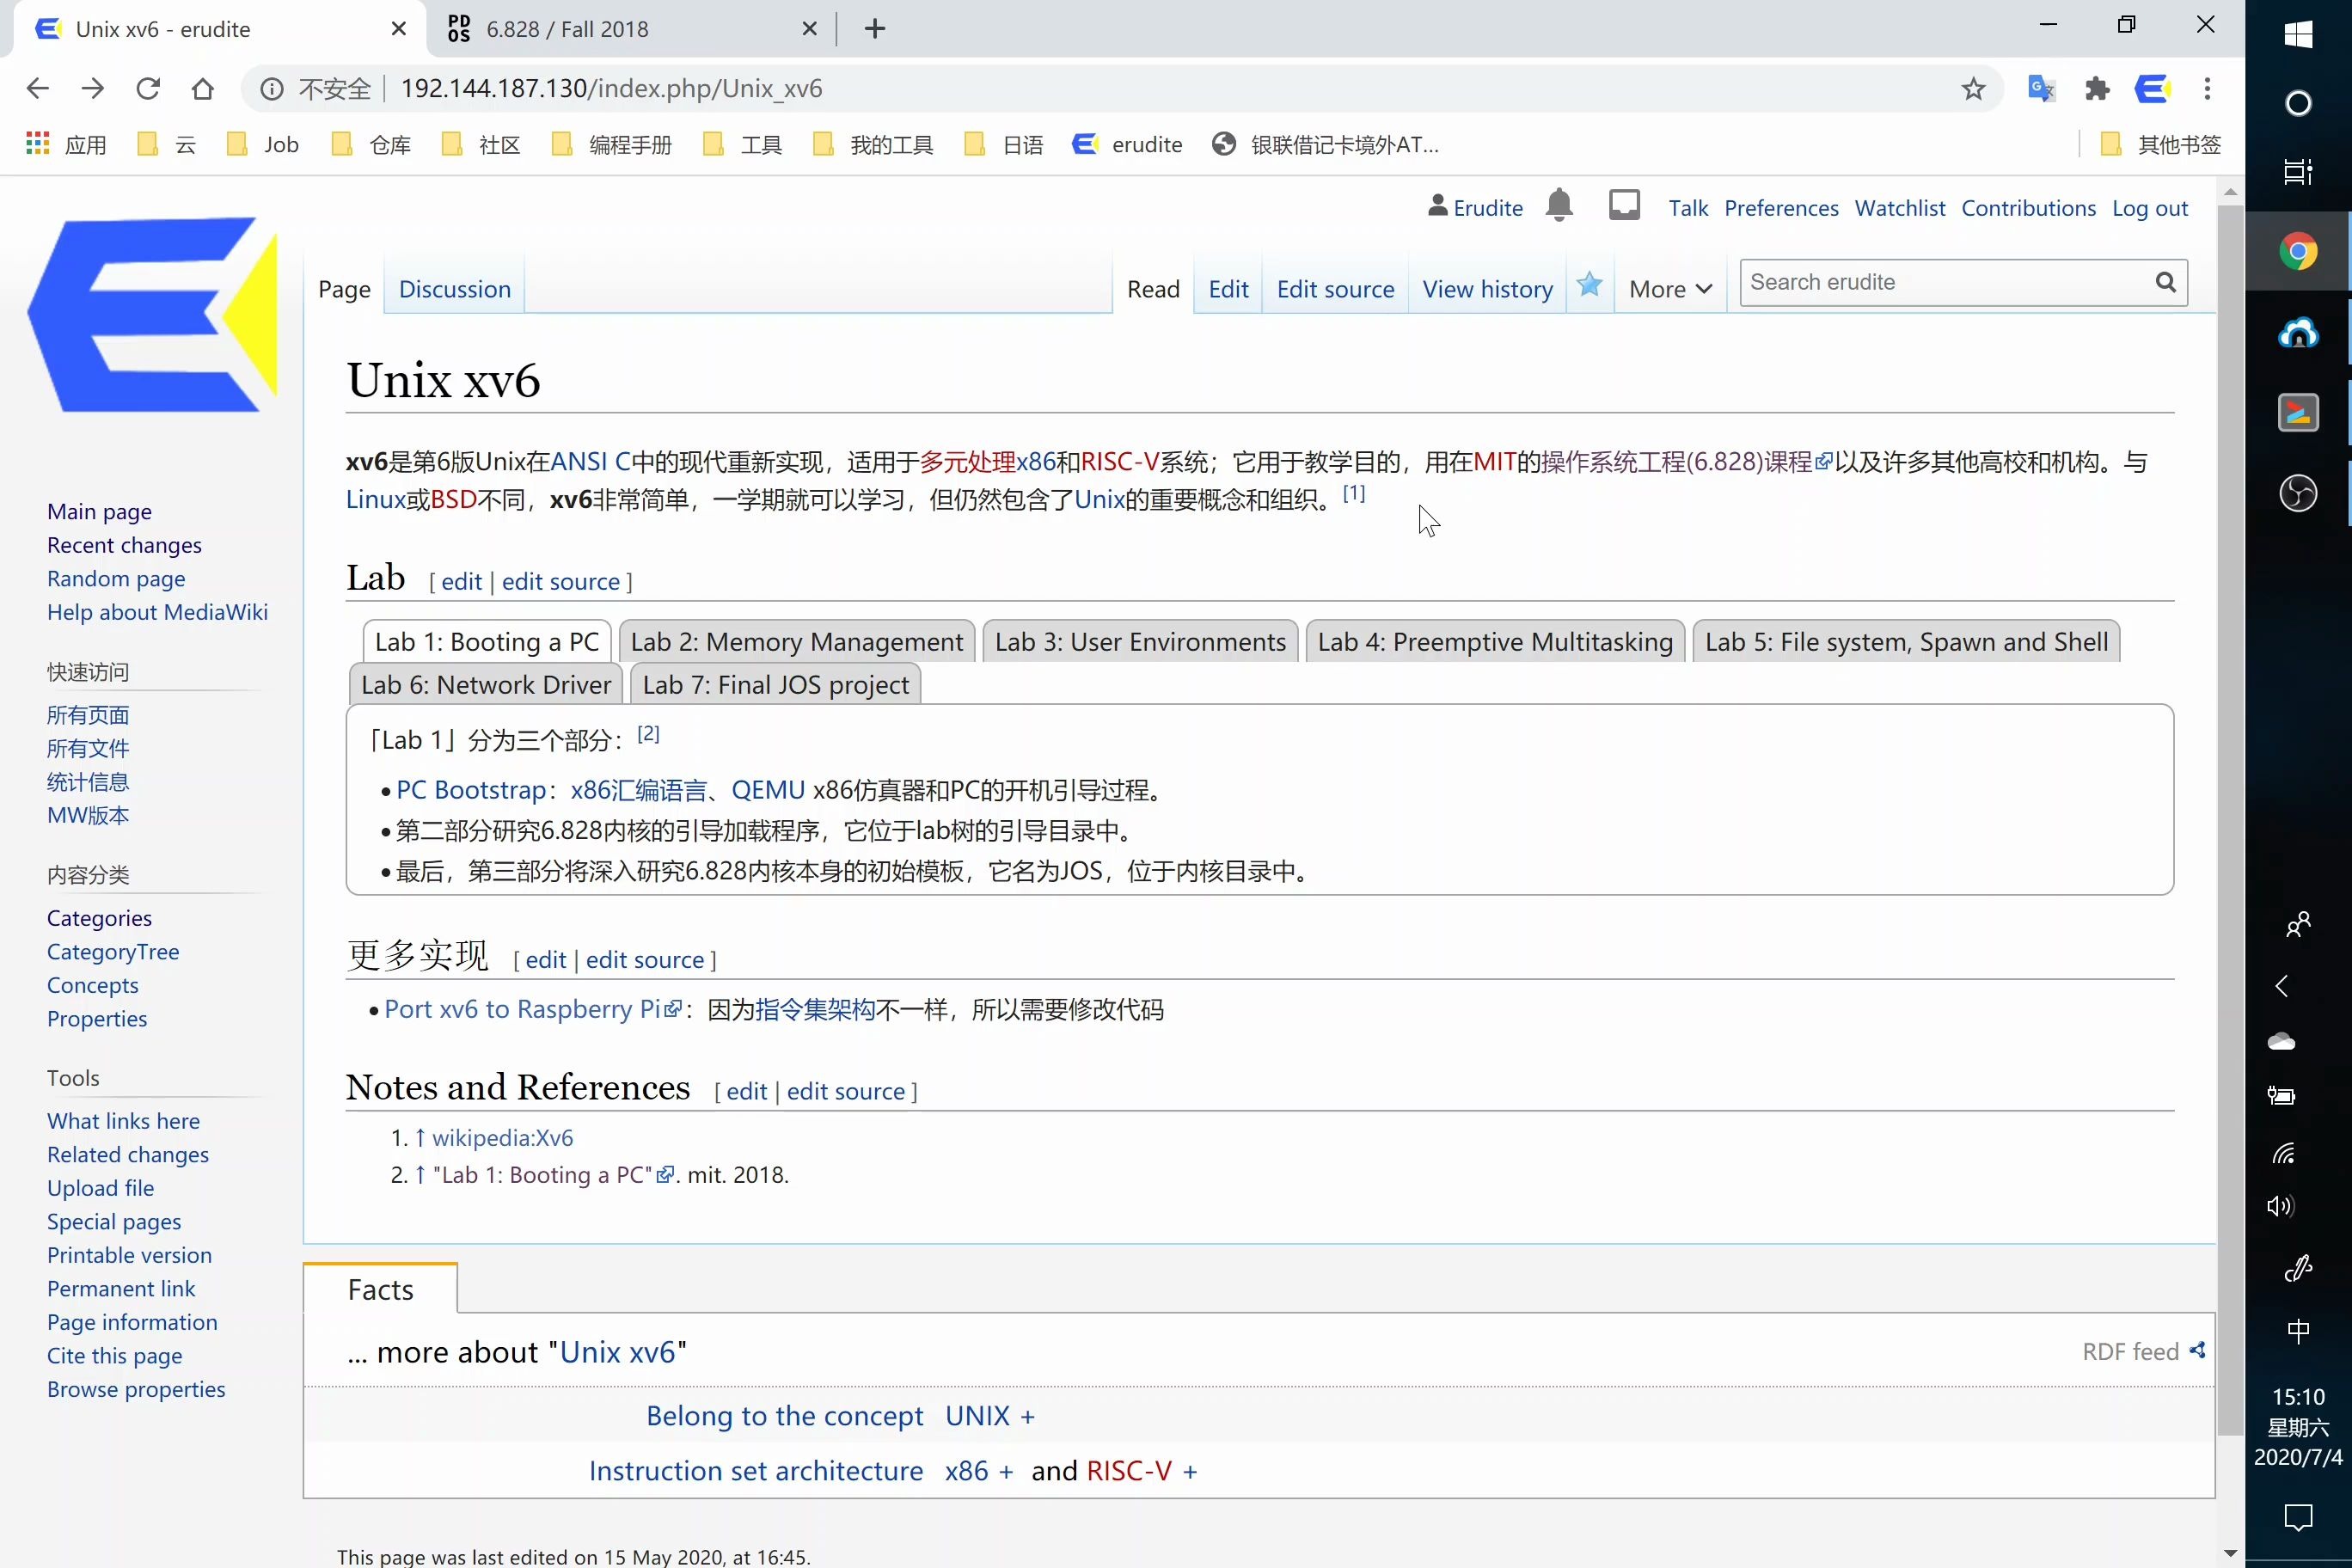Open Task View from the taskbar
Image resolution: width=2352 pixels, height=1568 pixels.
[x=2297, y=172]
